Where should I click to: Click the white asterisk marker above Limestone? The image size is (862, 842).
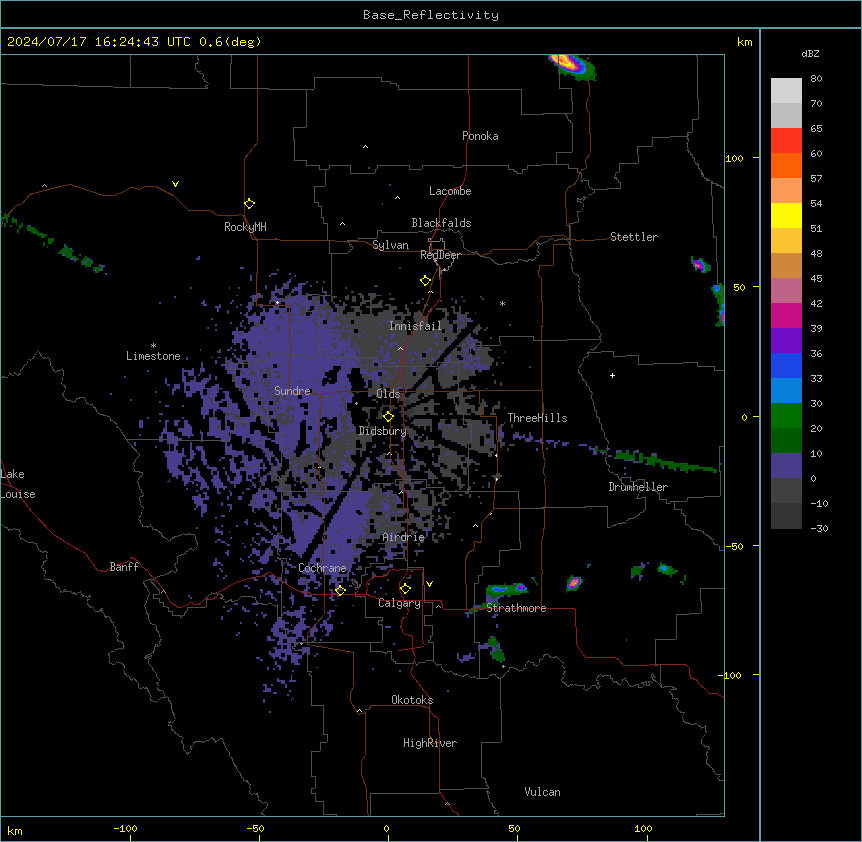(153, 346)
